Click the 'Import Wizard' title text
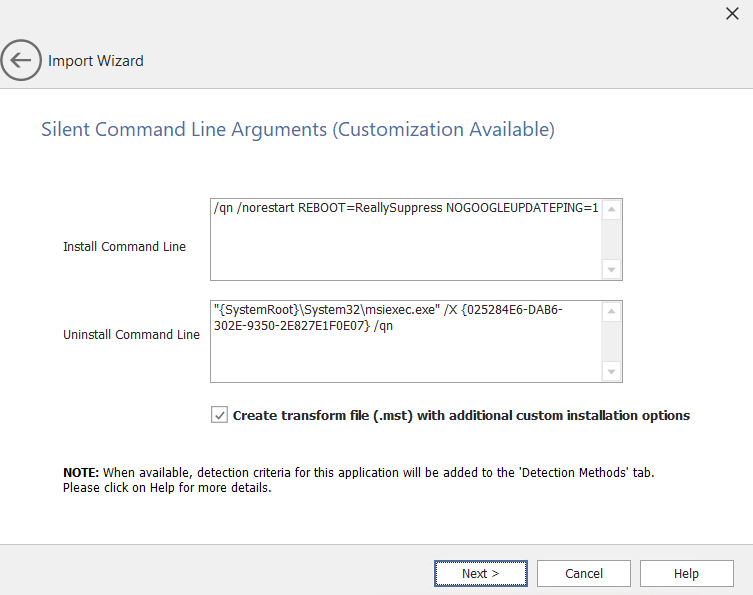This screenshot has width=753, height=595. point(96,61)
